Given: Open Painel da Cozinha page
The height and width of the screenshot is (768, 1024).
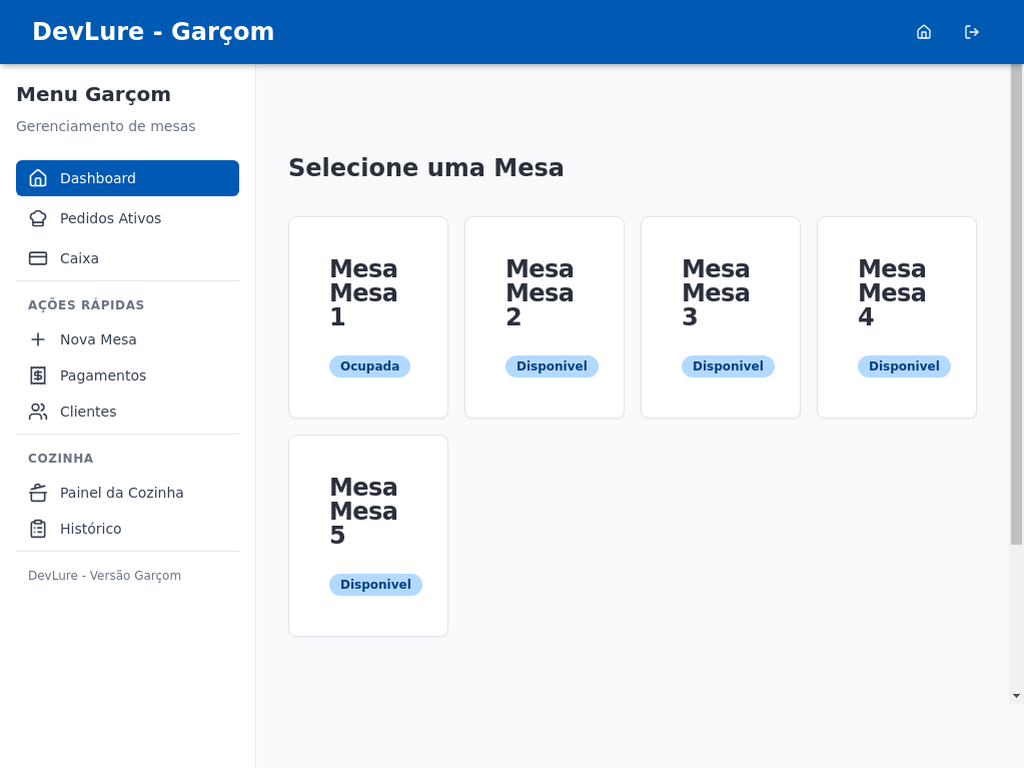Looking at the screenshot, I should [x=121, y=492].
